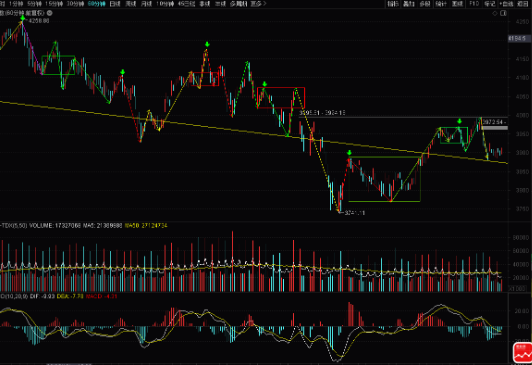Viewport: 532px width, 365px height.
Task: Switch to the 日线 daily period
Action: click(115, 4)
